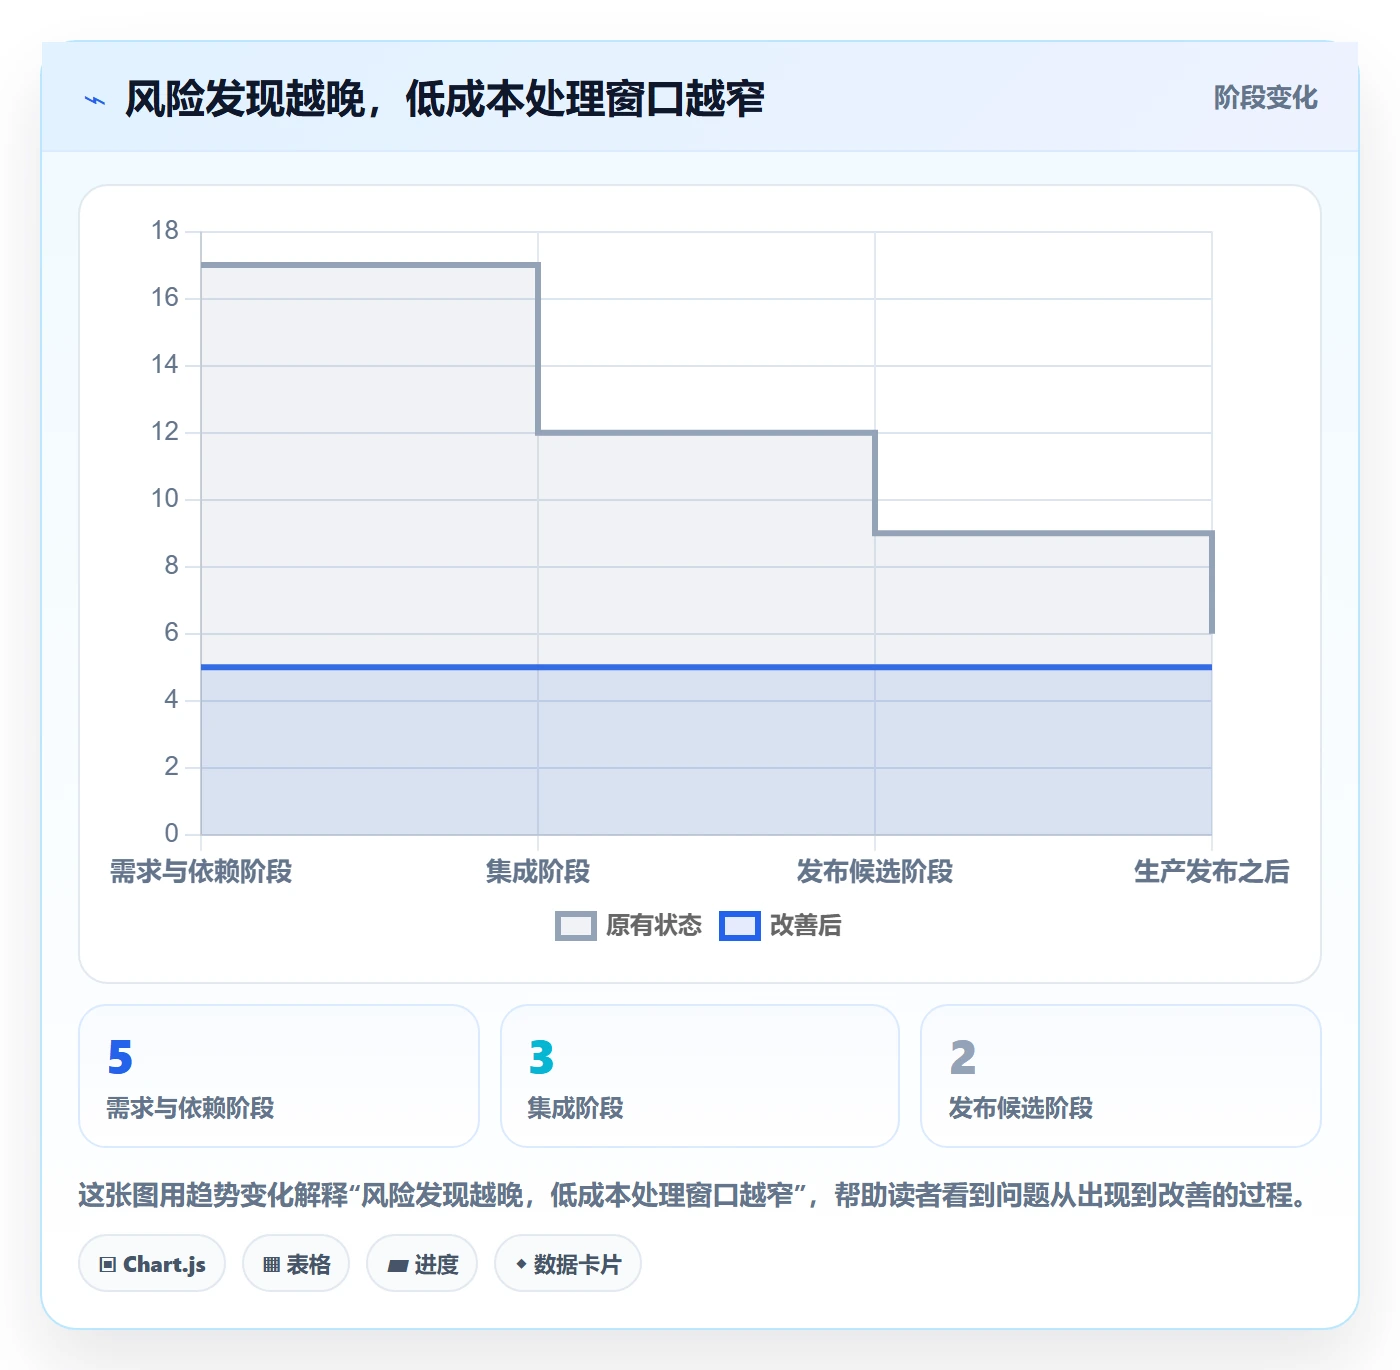Click the grid icon in the 表格 chip

pos(271,1265)
